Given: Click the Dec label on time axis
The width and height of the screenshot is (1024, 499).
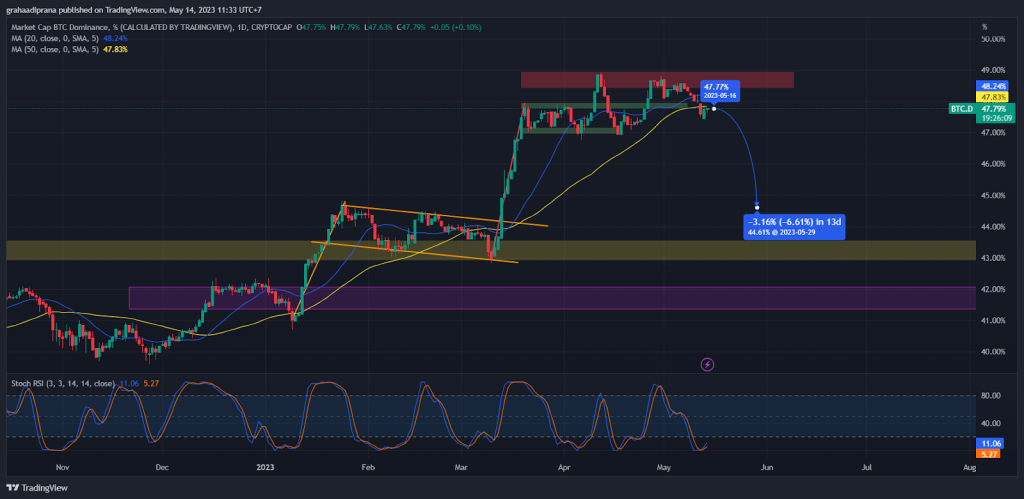Looking at the screenshot, I should [162, 468].
